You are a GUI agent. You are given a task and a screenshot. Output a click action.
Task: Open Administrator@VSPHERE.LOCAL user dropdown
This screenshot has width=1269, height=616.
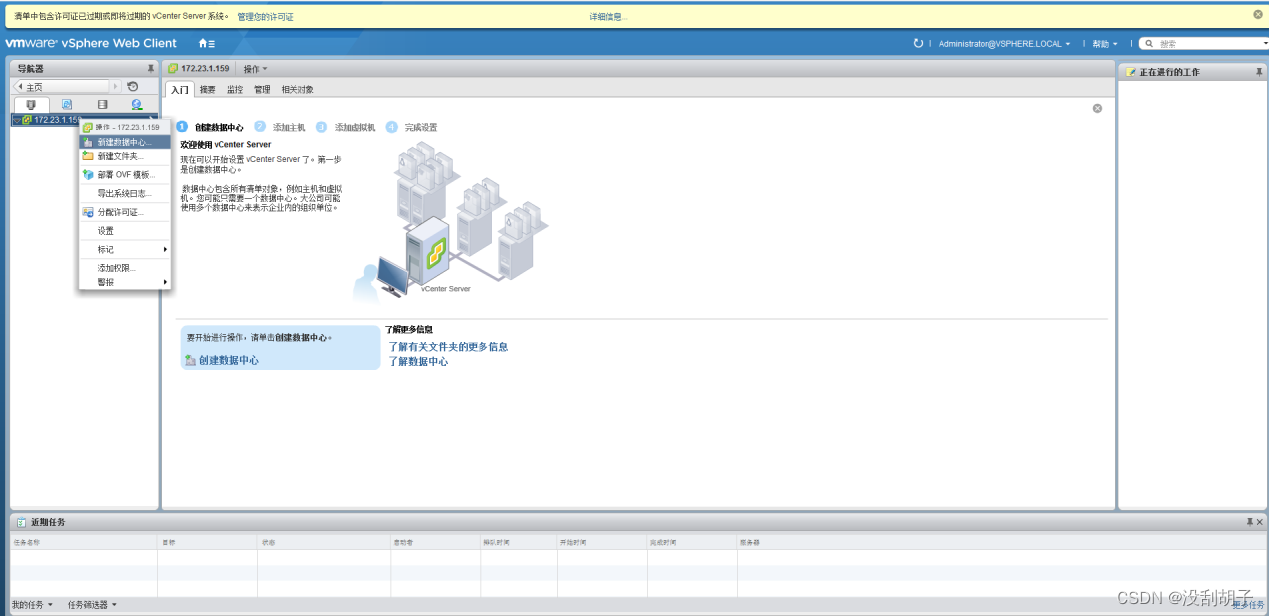1004,44
